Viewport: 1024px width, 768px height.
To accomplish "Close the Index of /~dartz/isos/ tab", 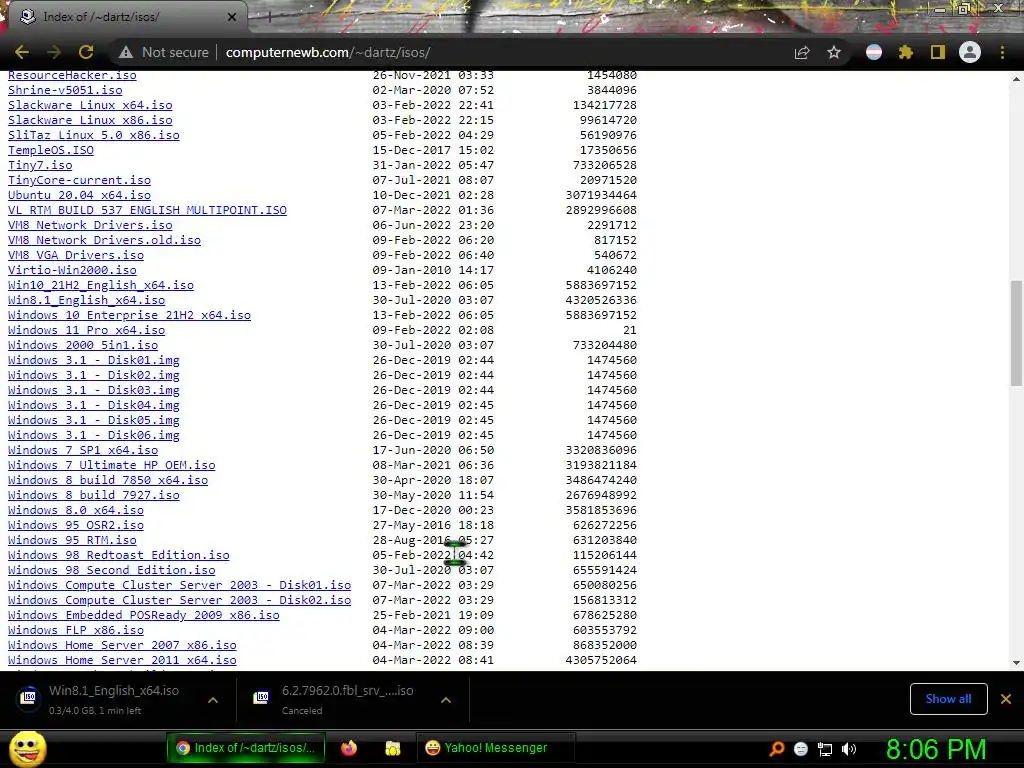I will (232, 17).
